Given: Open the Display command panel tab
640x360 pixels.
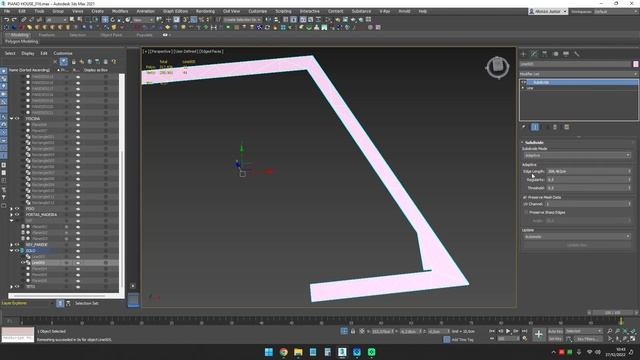Looking at the screenshot, I should [x=566, y=54].
